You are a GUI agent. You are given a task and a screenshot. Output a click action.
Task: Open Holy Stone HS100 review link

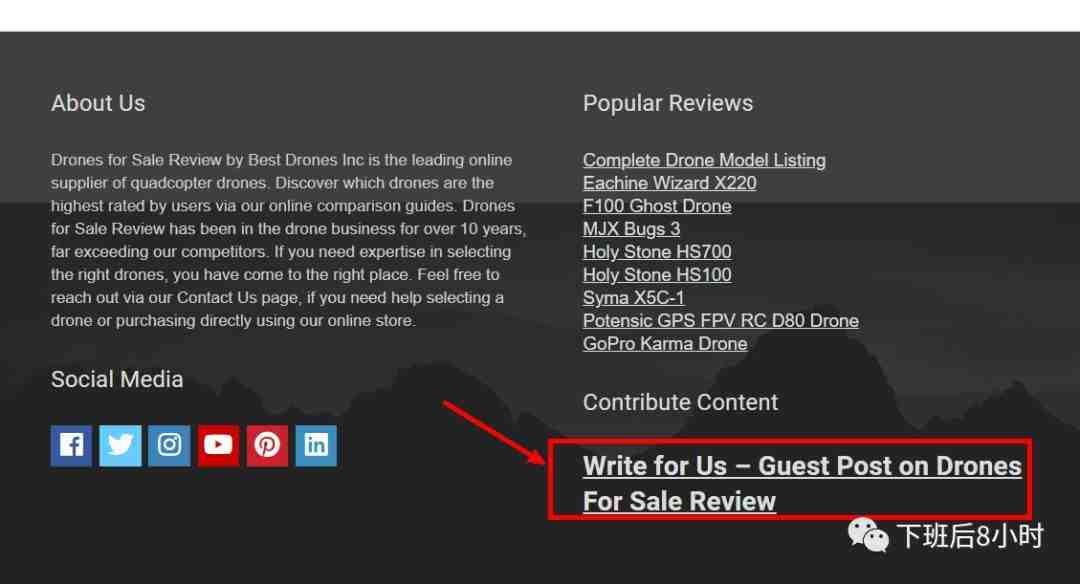657,275
